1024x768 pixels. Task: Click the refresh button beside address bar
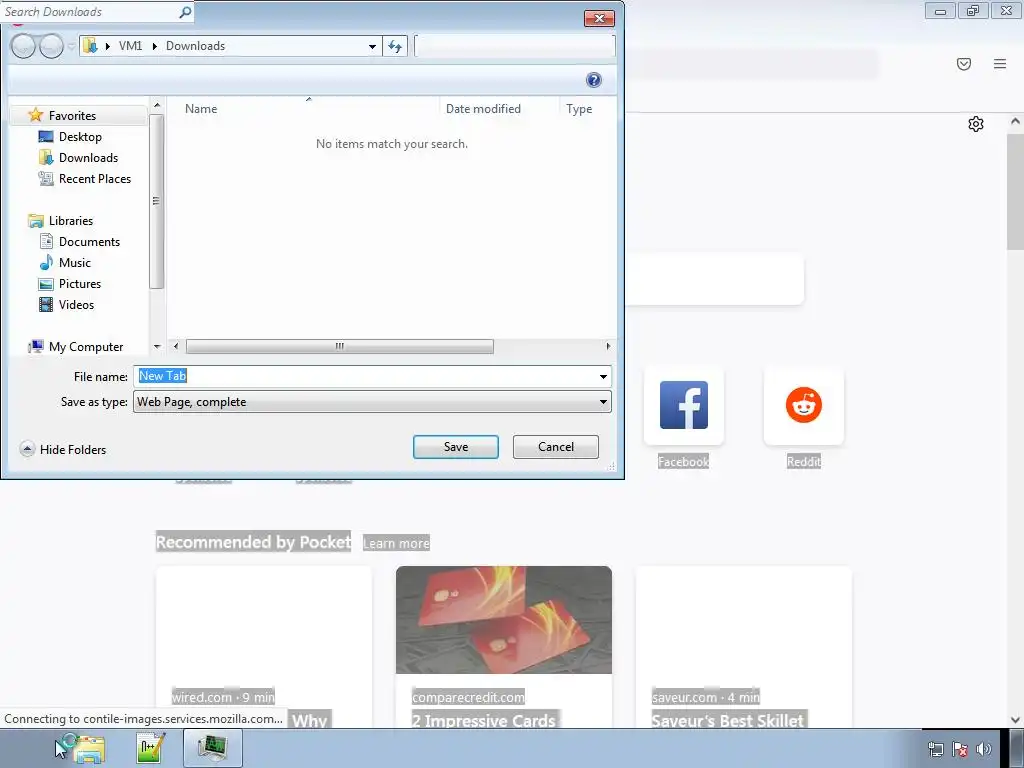395,46
